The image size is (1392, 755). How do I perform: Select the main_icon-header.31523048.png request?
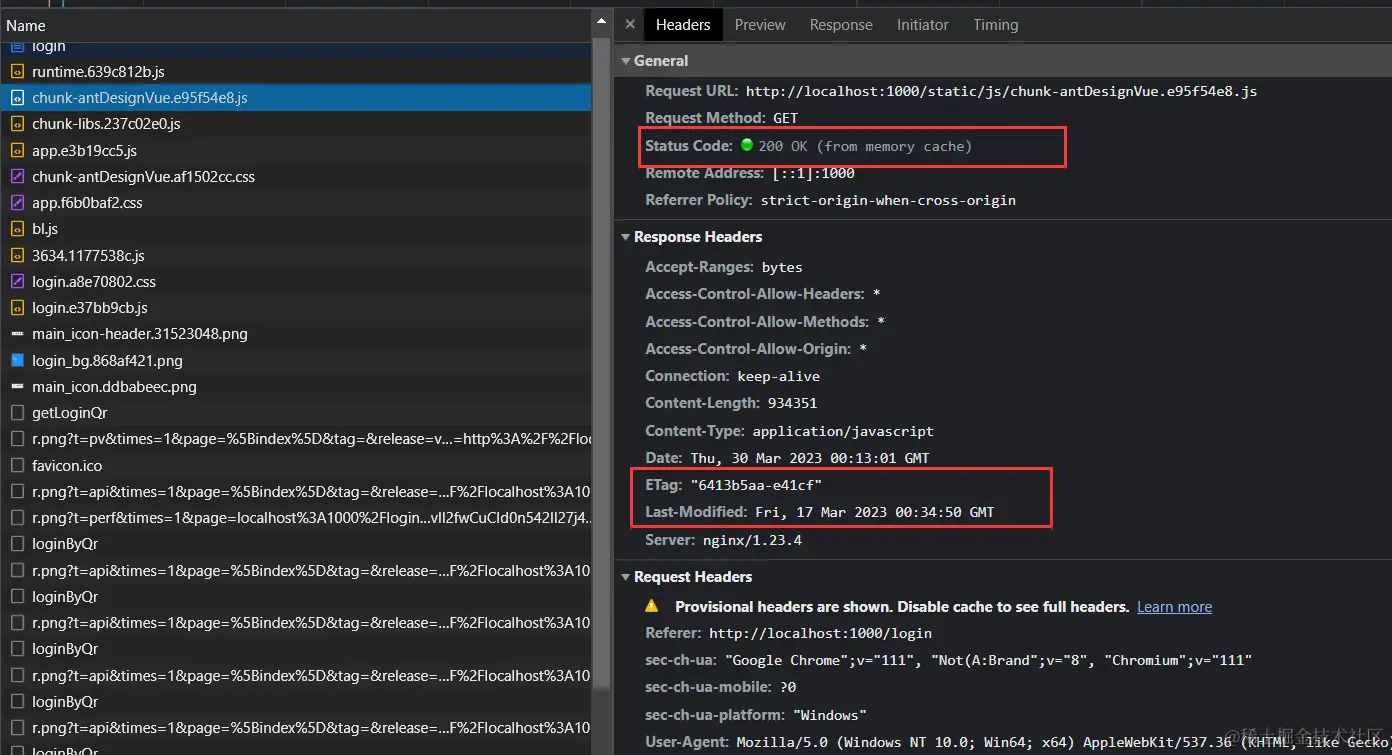(x=296, y=334)
